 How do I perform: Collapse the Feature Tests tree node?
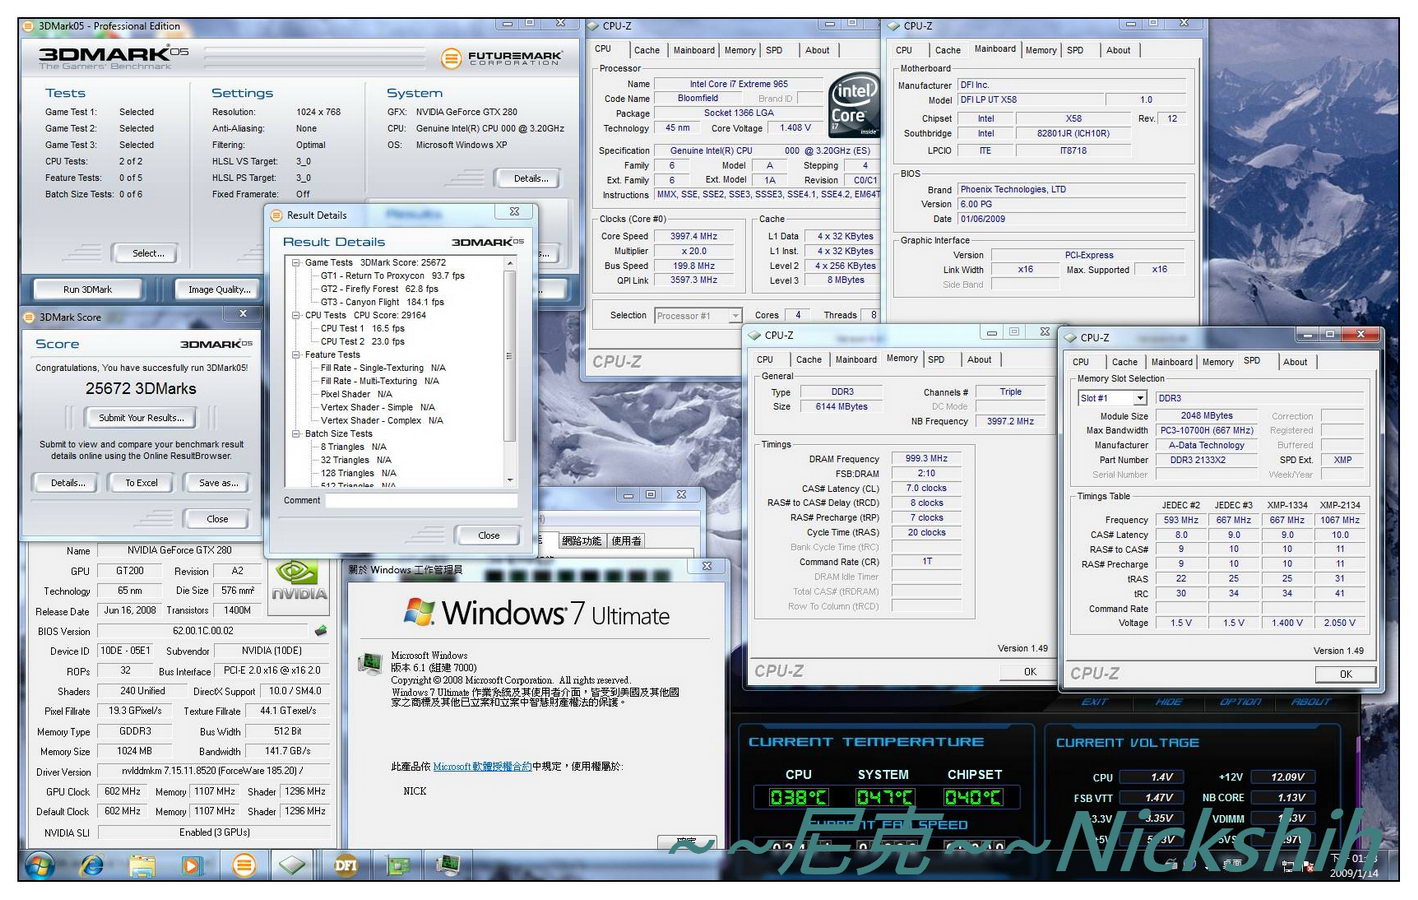[x=296, y=355]
